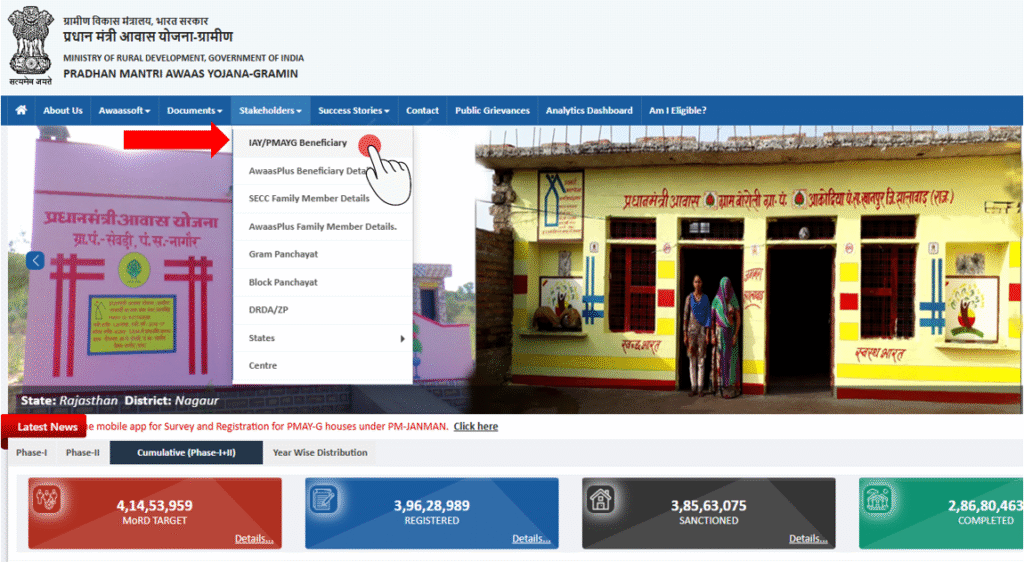This screenshot has width=1024, height=562.
Task: Open the Documents dropdown menu
Action: click(194, 110)
